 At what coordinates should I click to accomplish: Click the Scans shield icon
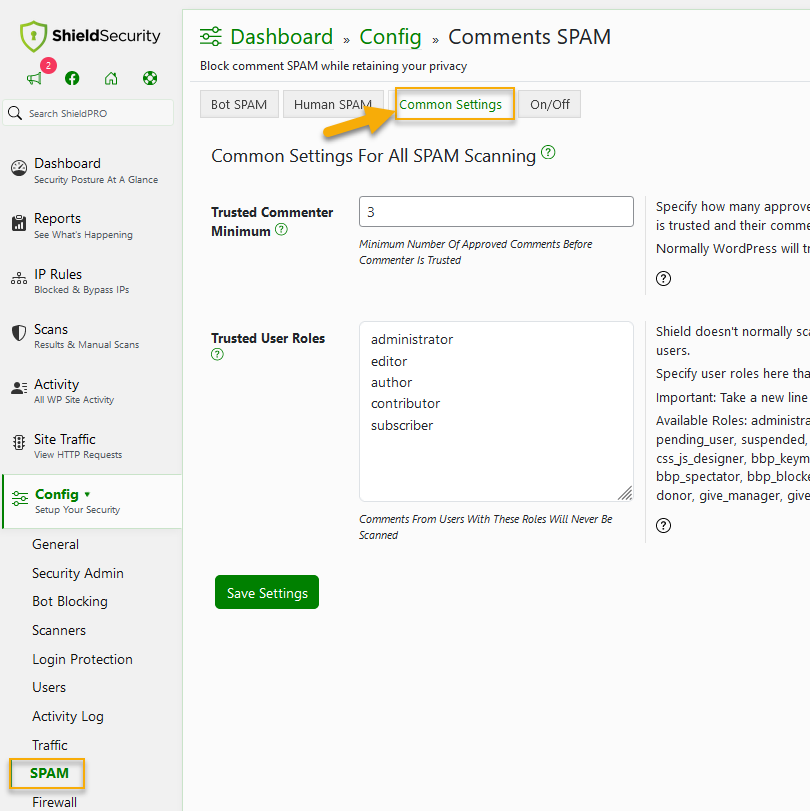(x=19, y=333)
